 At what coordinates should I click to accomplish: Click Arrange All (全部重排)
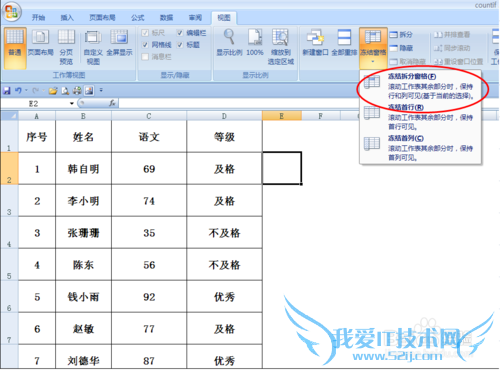(x=344, y=43)
